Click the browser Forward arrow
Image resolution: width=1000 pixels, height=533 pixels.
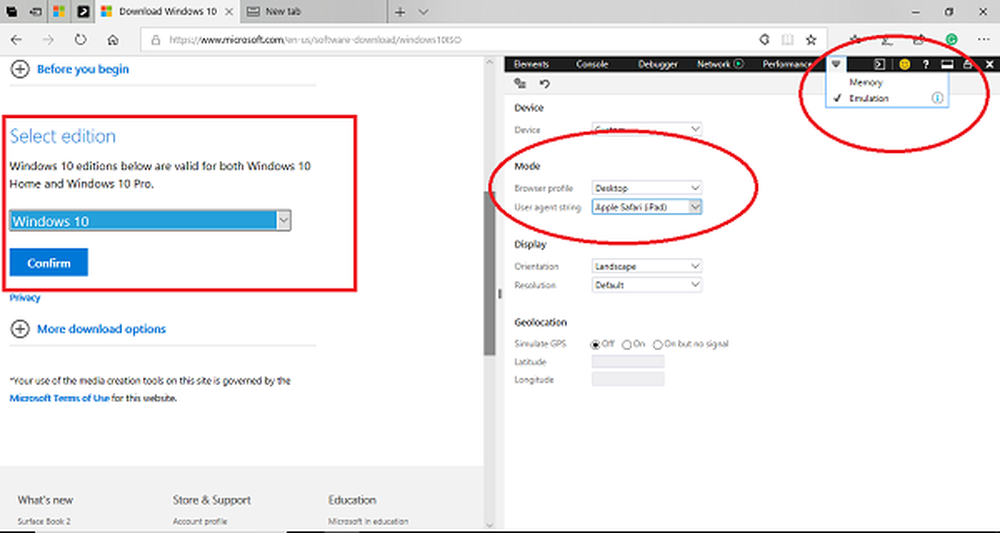pos(48,40)
